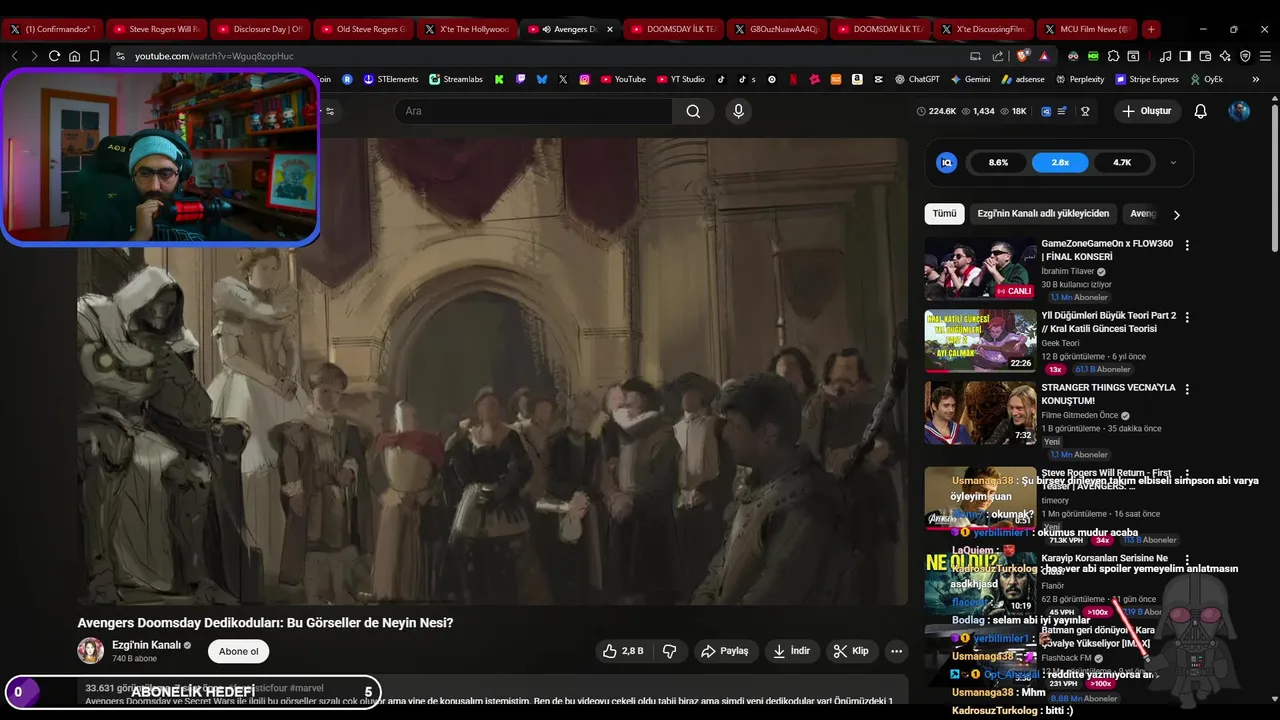
Task: Click the search magnifier button
Action: coord(693,111)
